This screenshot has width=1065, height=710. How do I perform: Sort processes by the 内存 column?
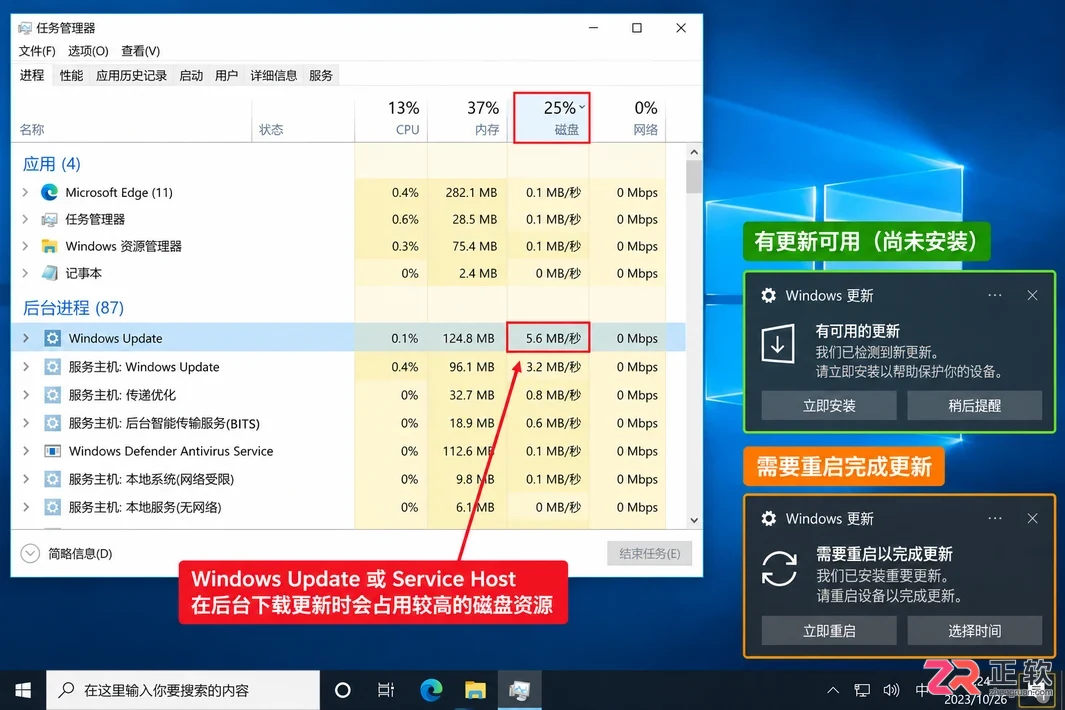click(467, 118)
